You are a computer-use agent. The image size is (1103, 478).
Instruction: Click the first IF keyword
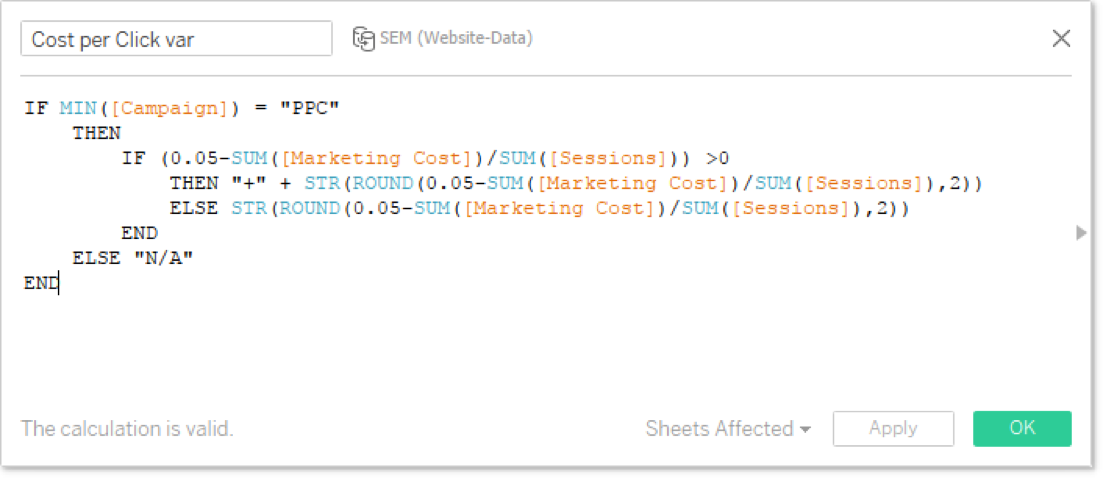(35, 108)
